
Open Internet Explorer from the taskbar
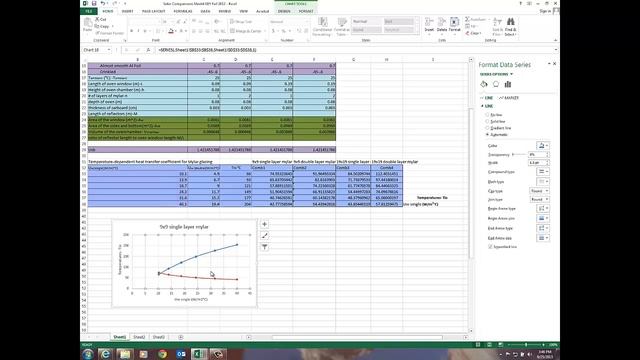(105, 354)
